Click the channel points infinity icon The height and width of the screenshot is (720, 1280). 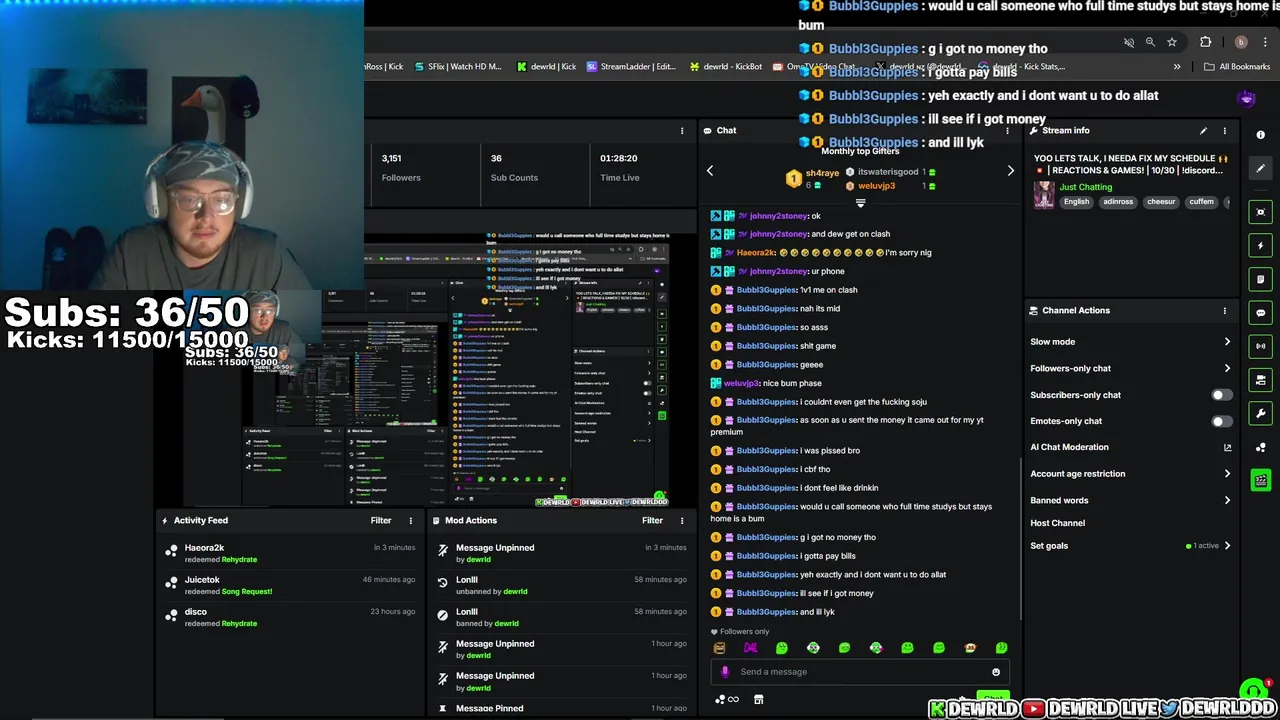tap(728, 699)
